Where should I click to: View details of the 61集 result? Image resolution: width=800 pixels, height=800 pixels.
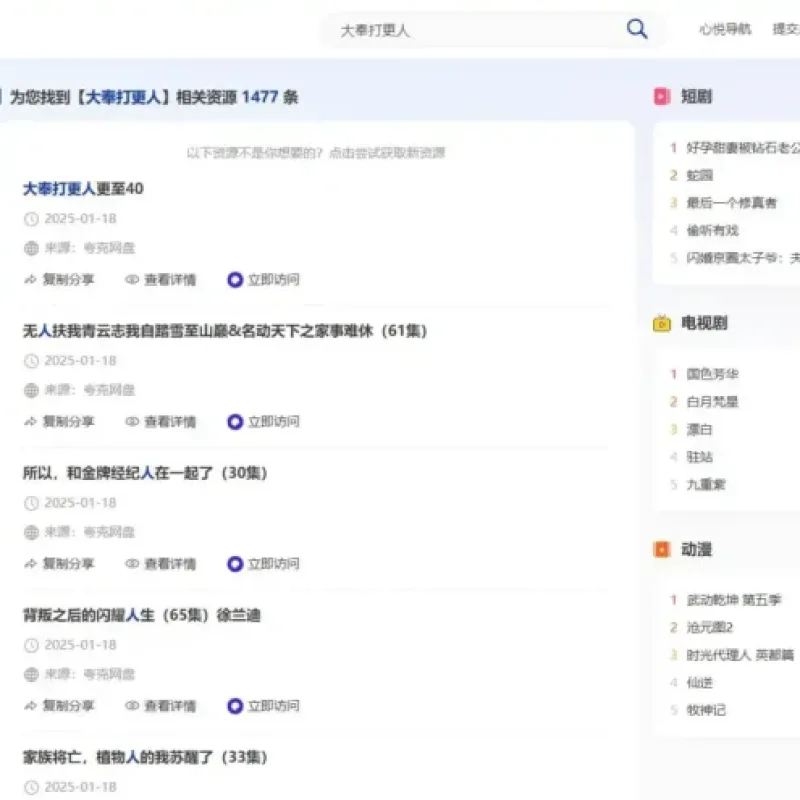point(170,421)
